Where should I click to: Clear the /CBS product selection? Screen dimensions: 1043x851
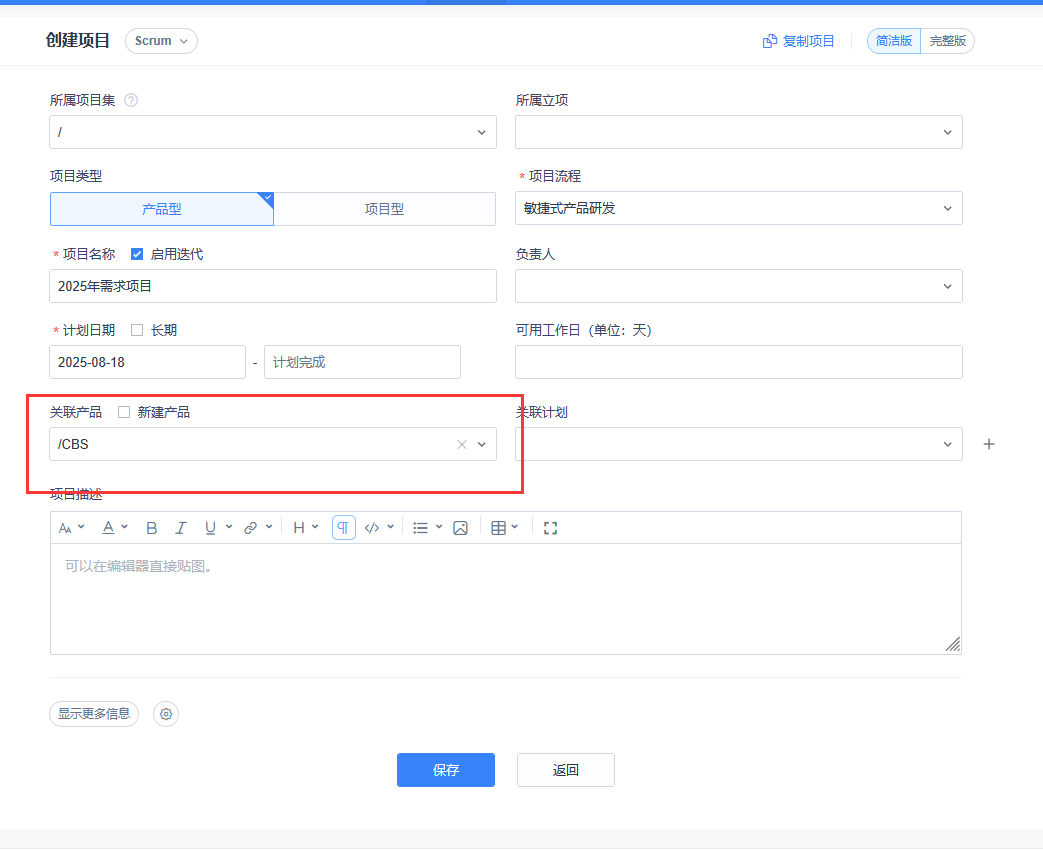tap(462, 445)
